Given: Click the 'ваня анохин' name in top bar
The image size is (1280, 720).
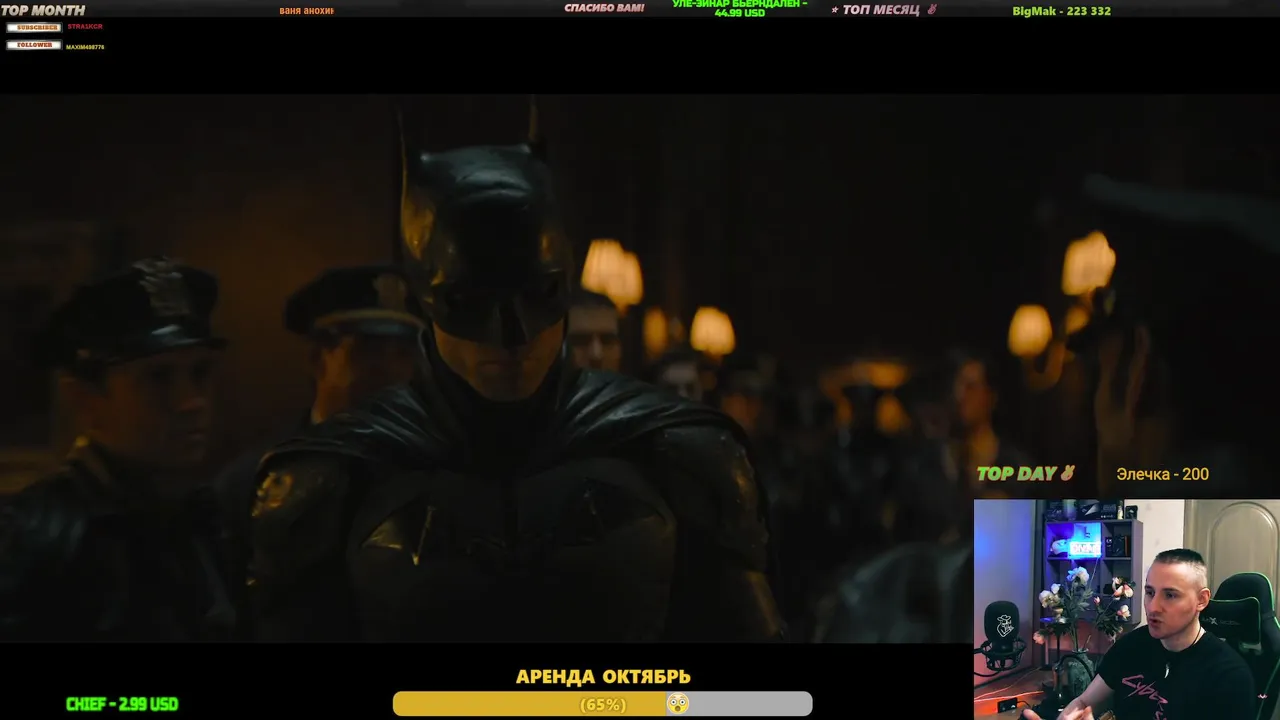Looking at the screenshot, I should pos(307,10).
